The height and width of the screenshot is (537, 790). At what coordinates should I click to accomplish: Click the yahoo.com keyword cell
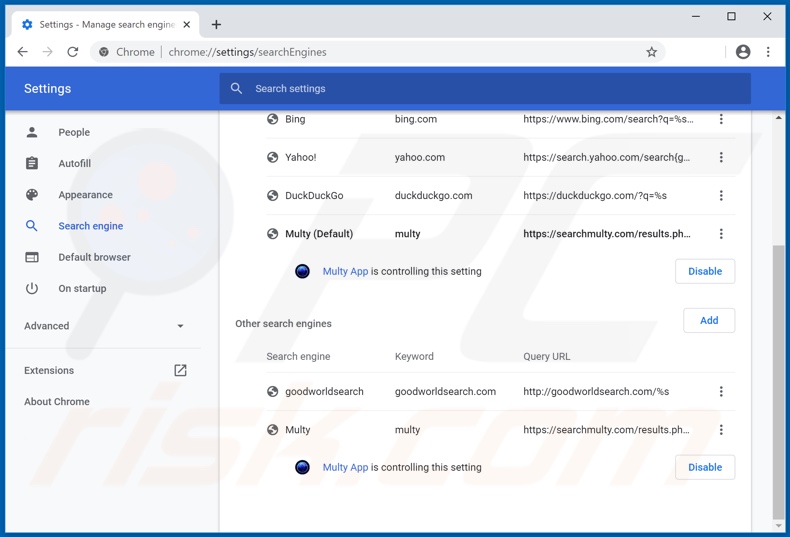point(420,157)
